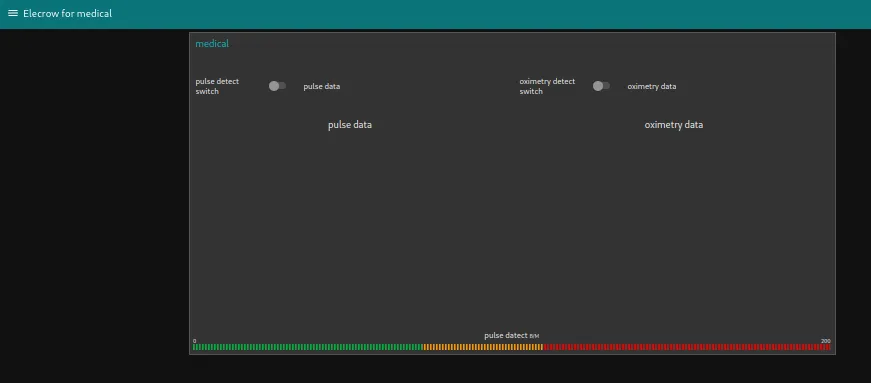Toggle the oximetry detect switch
Viewport: 871px width, 383px height.
(601, 86)
